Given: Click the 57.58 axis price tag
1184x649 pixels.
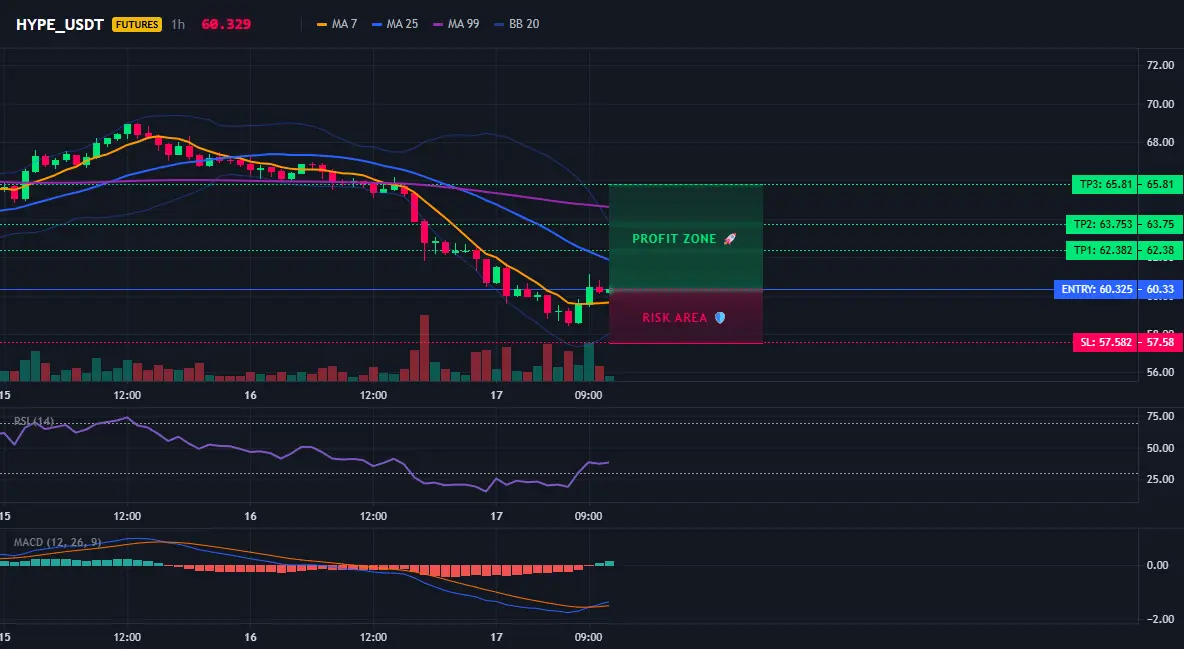Looking at the screenshot, I should click(1161, 342).
